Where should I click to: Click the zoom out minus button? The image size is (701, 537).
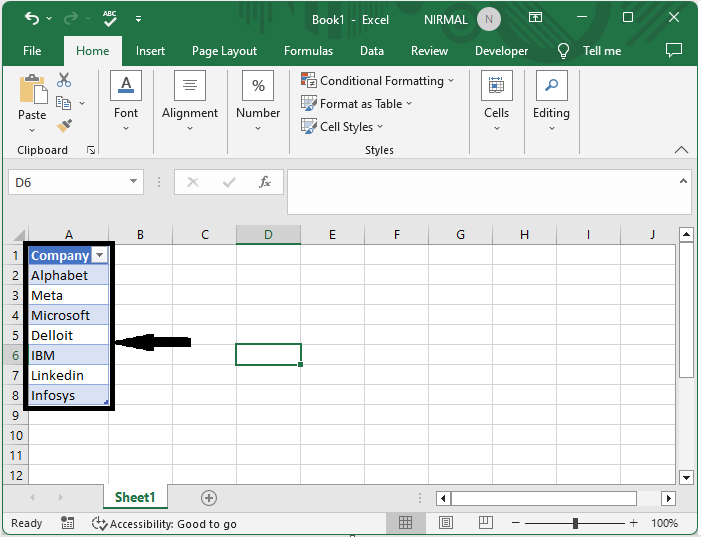point(516,523)
